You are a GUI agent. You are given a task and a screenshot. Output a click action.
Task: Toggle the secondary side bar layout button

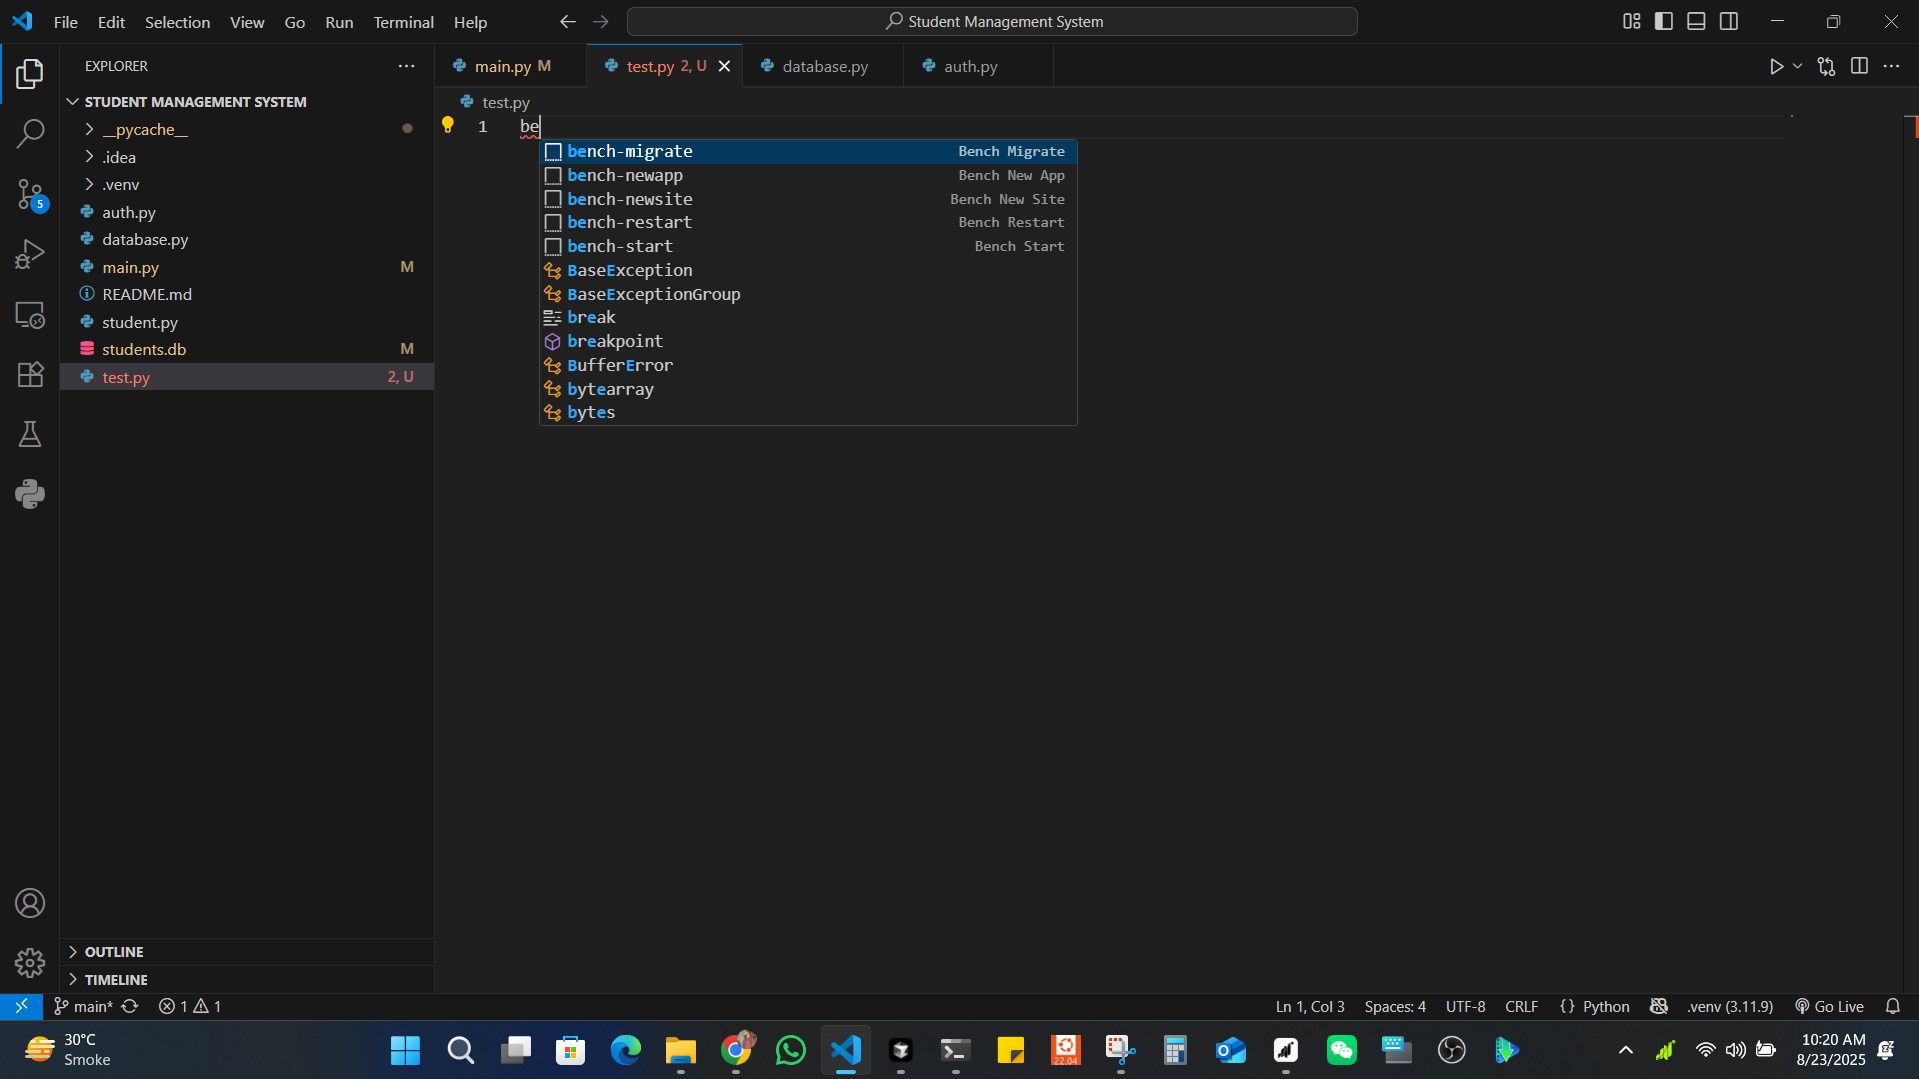[x=1729, y=21]
